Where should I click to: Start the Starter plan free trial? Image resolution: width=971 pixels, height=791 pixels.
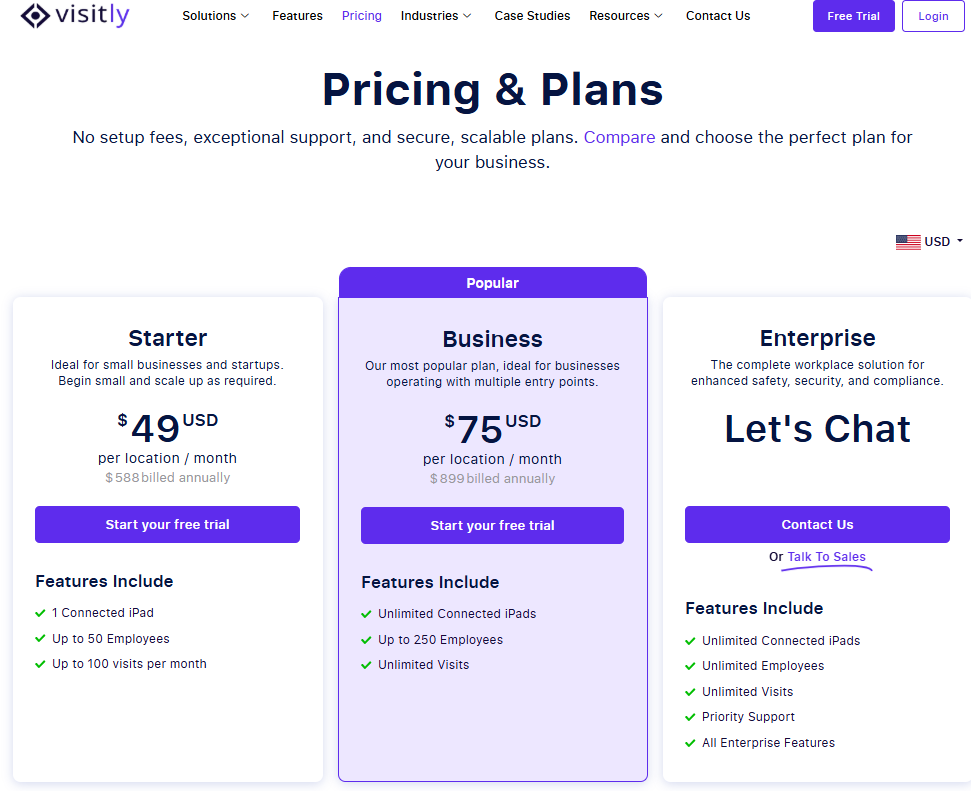(x=167, y=525)
